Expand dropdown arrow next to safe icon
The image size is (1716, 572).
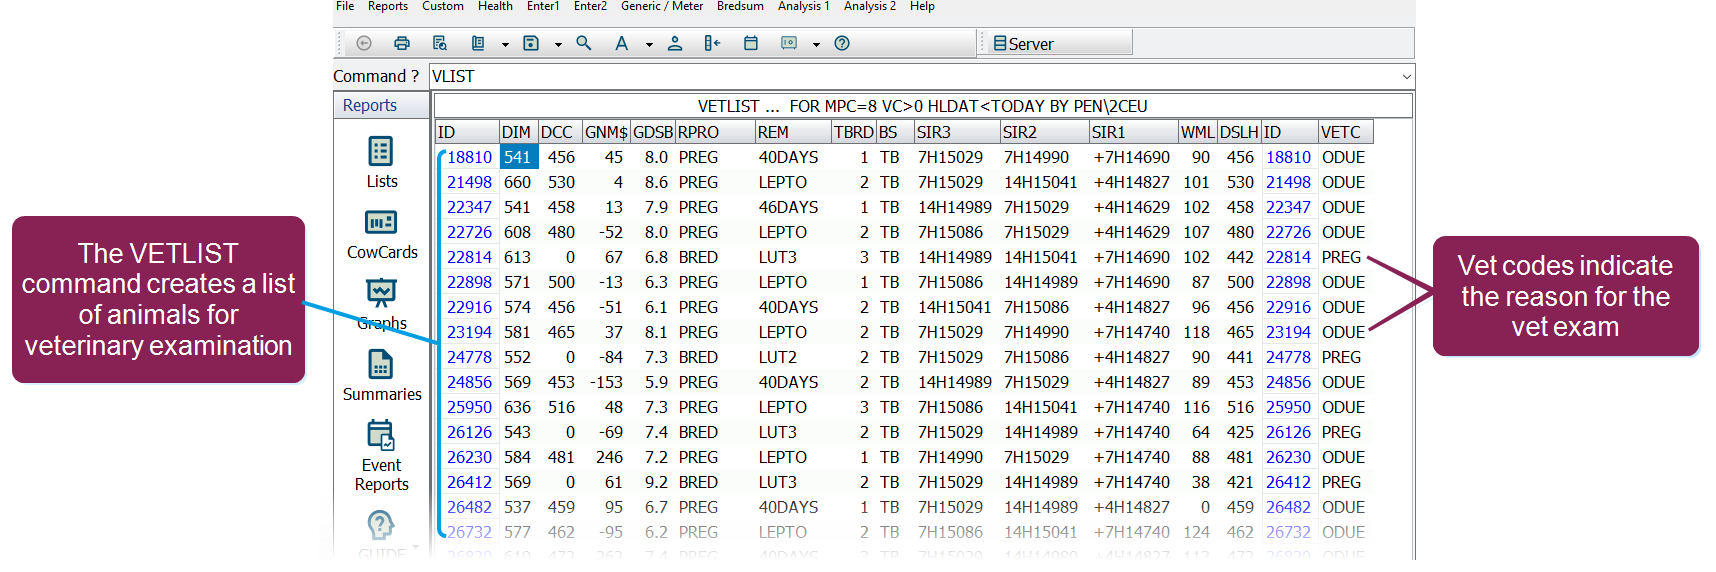coord(816,44)
